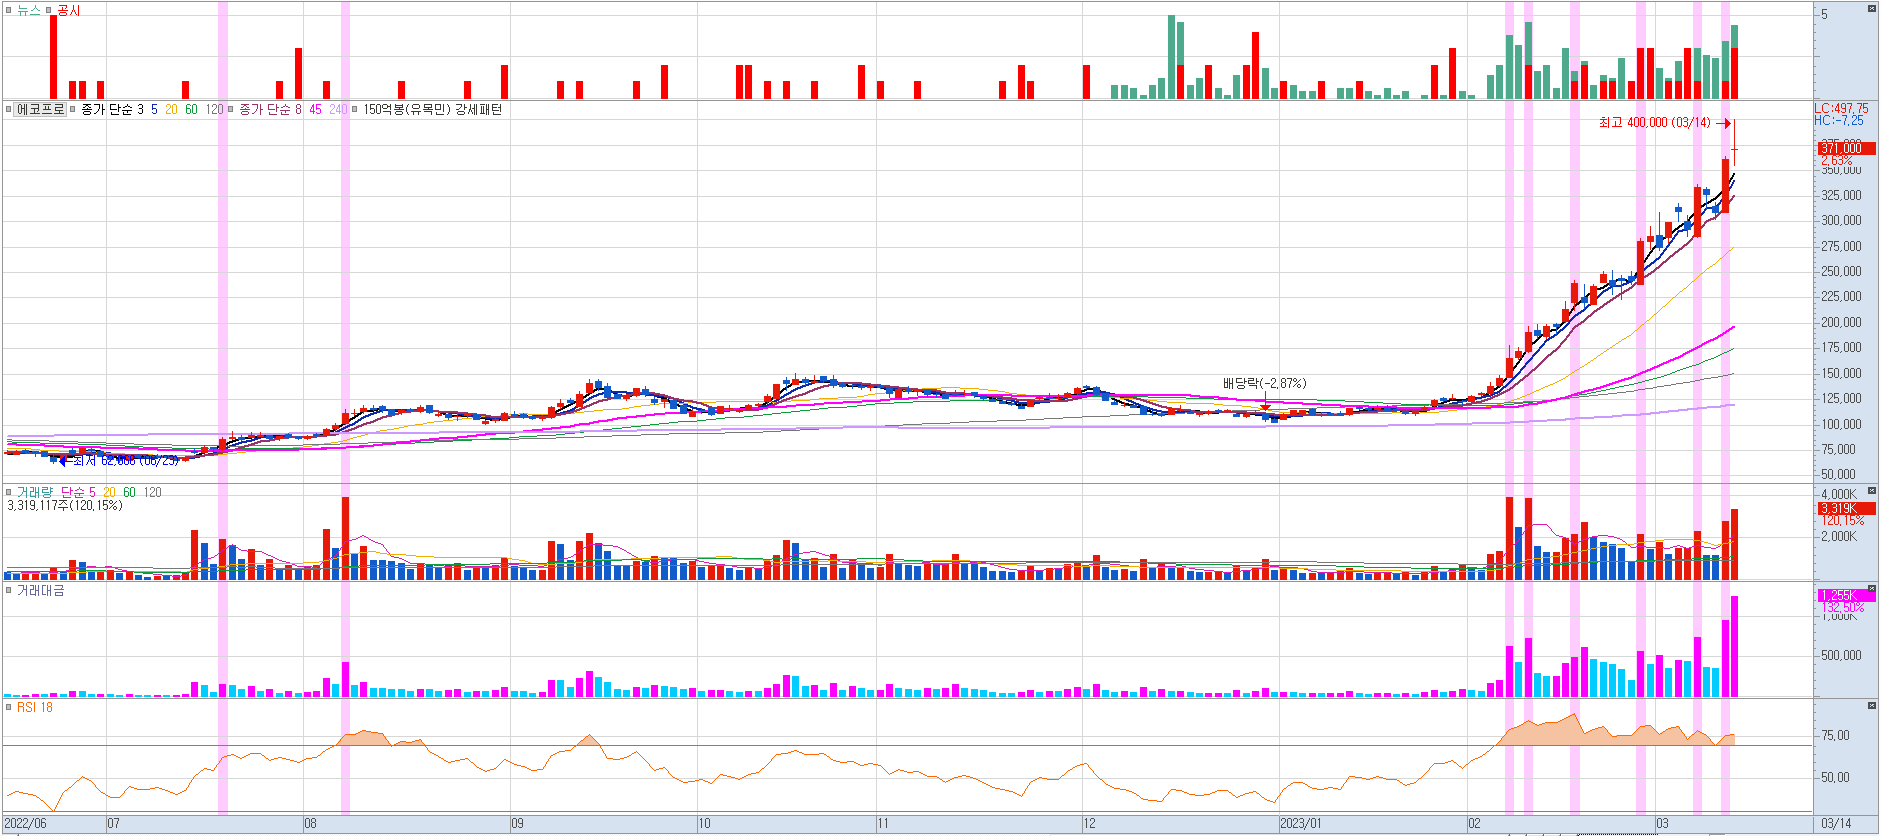Toggle the marker before 종가 단순 8
1881x836 pixels.
231,109
